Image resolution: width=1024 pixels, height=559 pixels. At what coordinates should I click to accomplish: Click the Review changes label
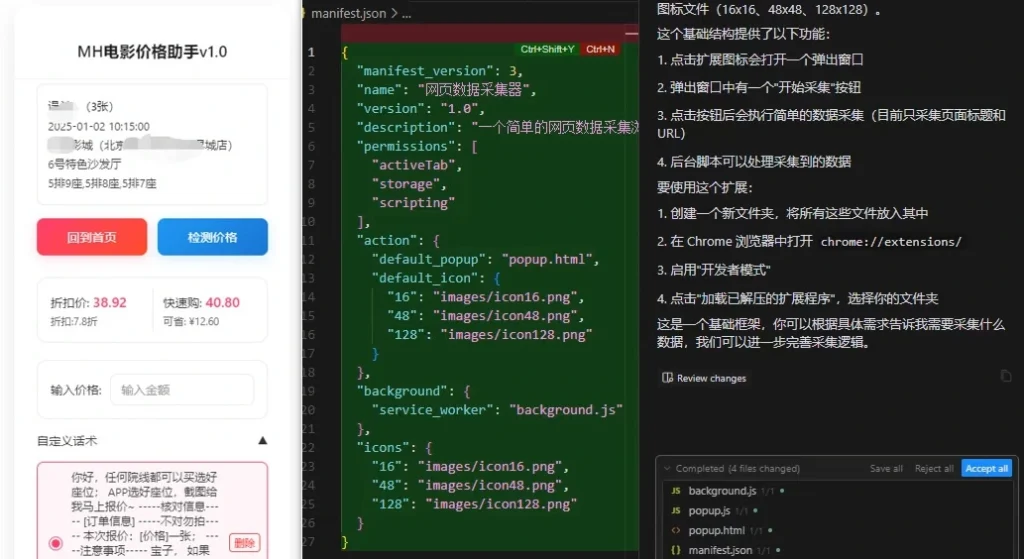point(711,378)
